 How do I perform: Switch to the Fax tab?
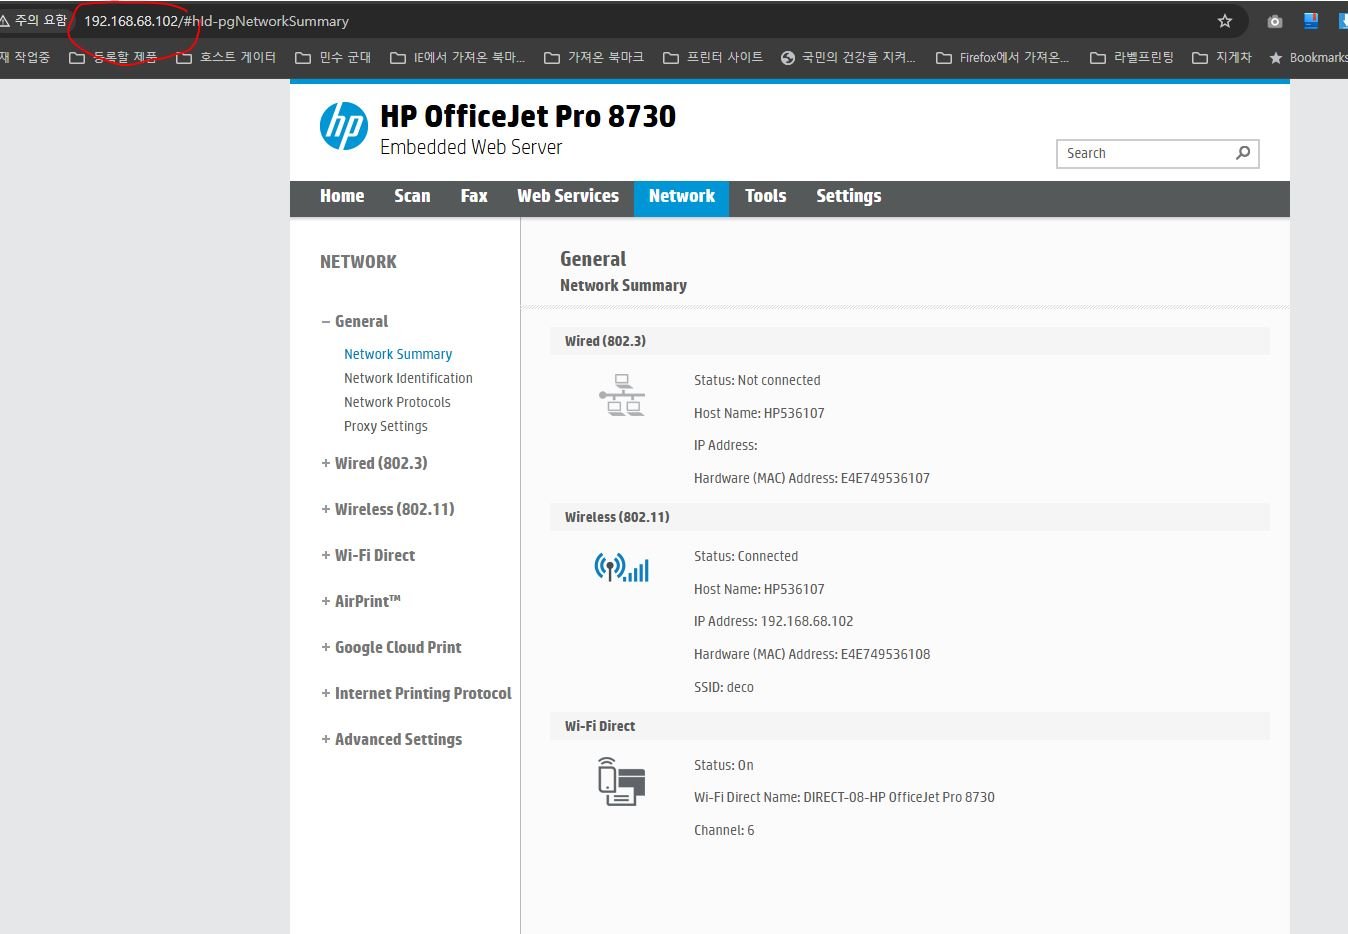474,196
